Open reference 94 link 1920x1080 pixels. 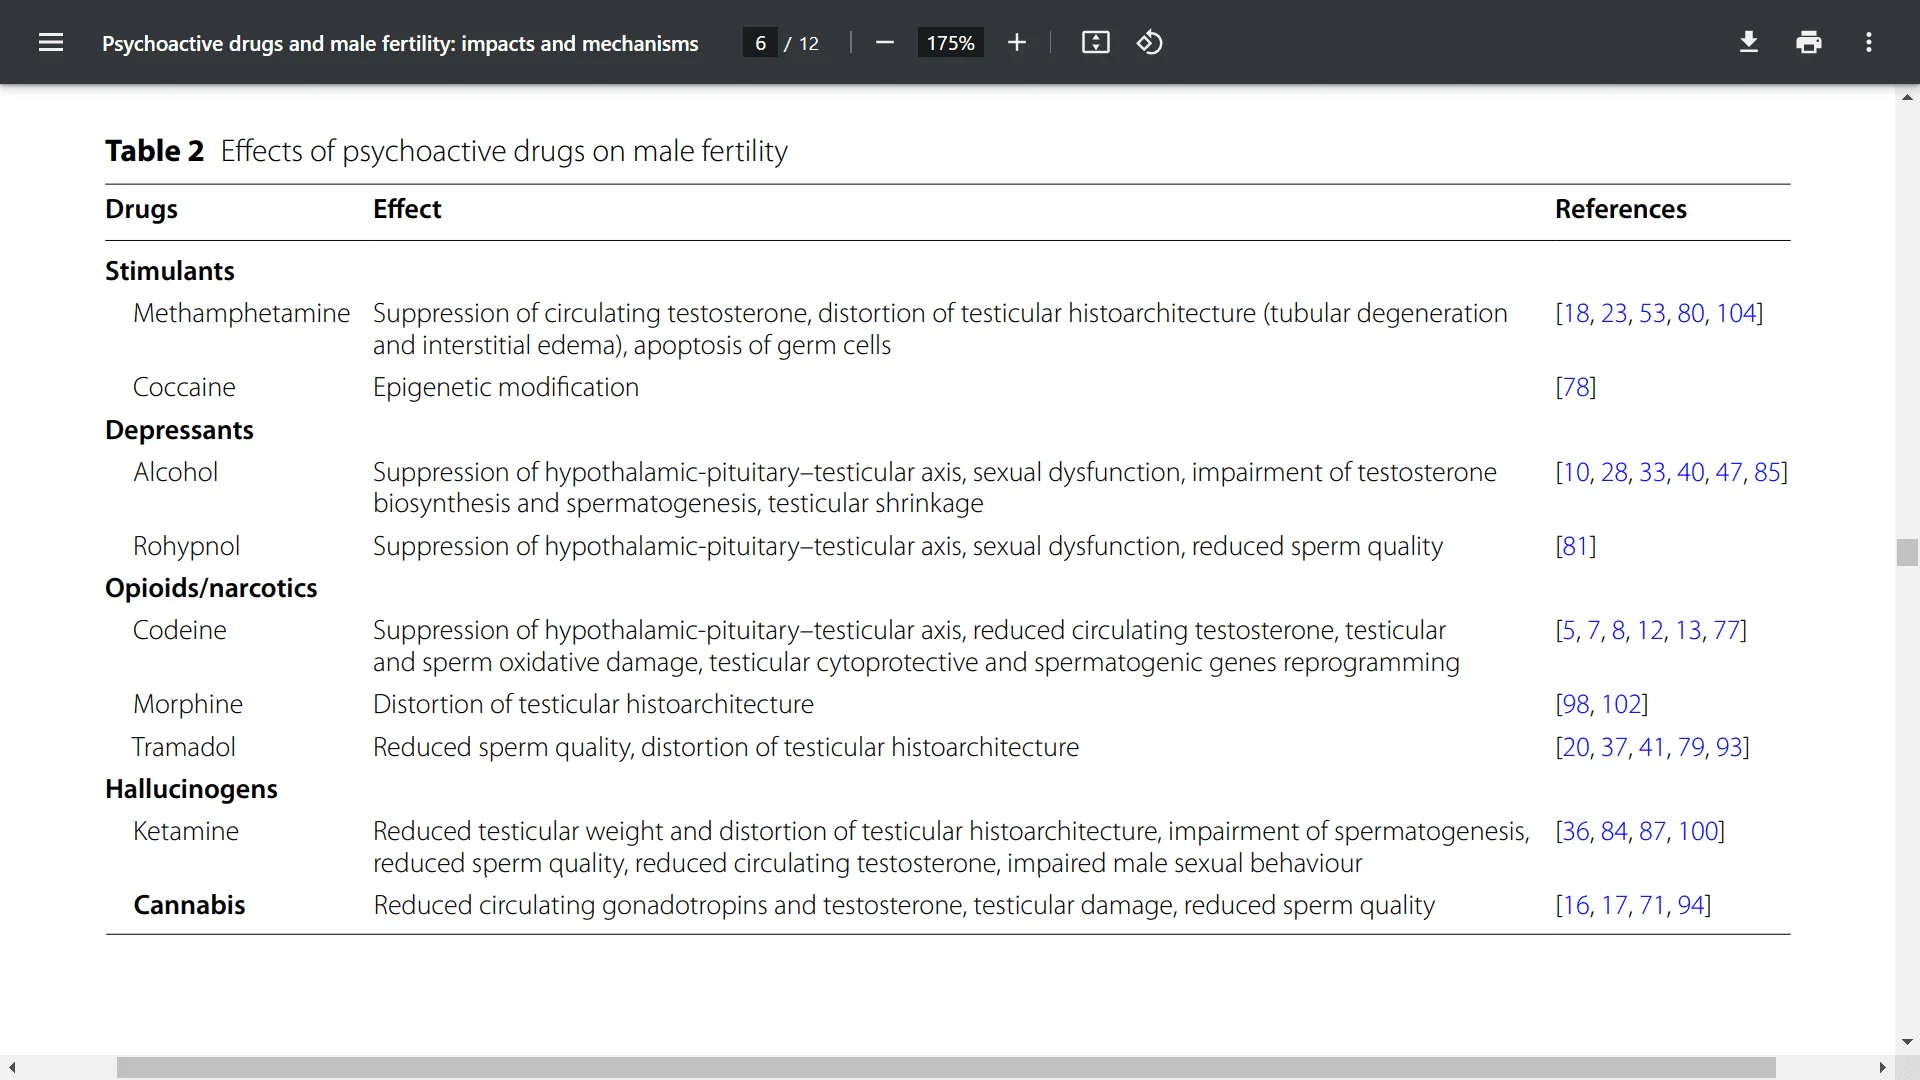pyautogui.click(x=1691, y=905)
